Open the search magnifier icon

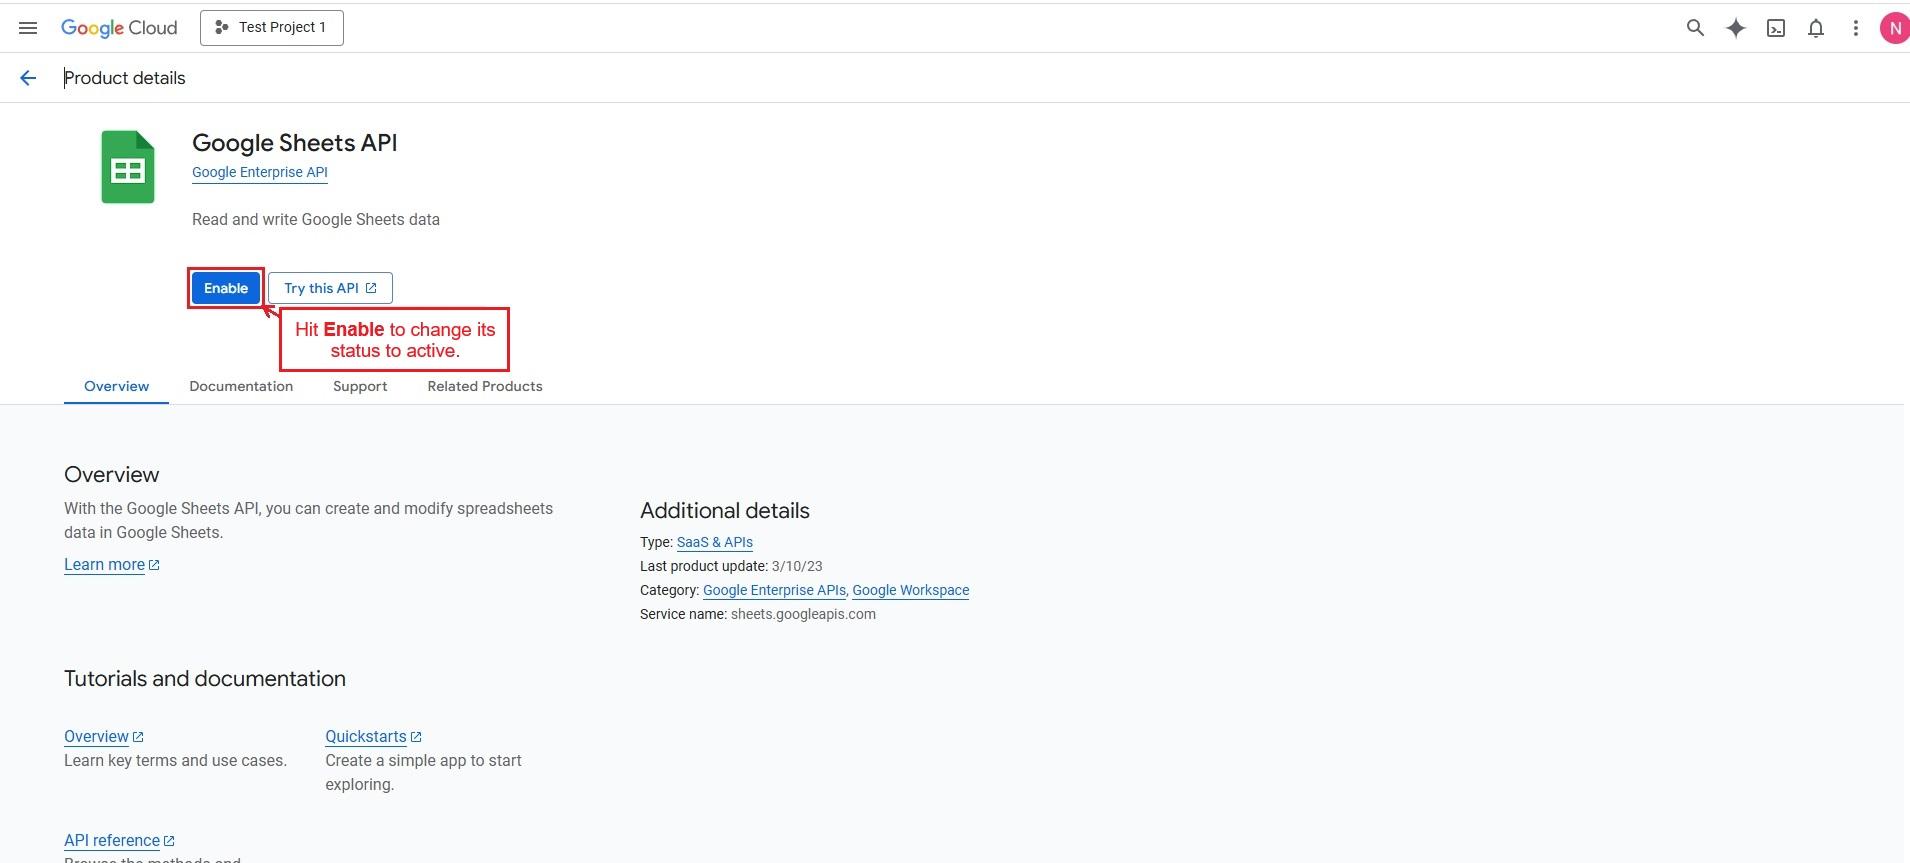coord(1695,28)
